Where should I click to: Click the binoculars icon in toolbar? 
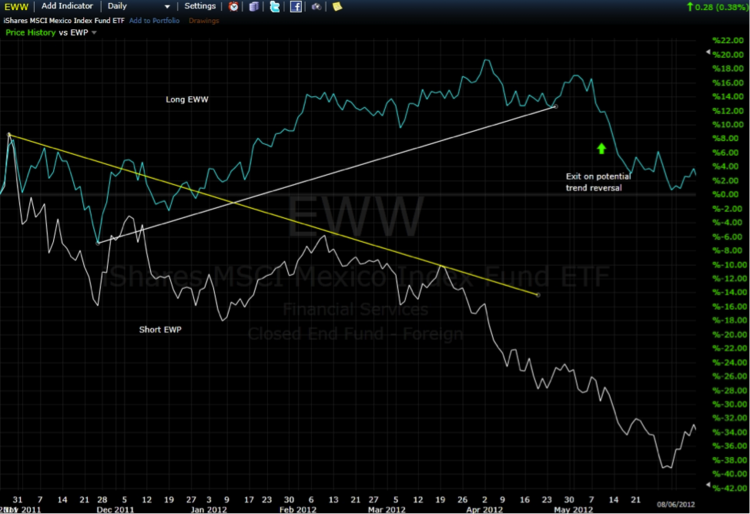(x=316, y=6)
